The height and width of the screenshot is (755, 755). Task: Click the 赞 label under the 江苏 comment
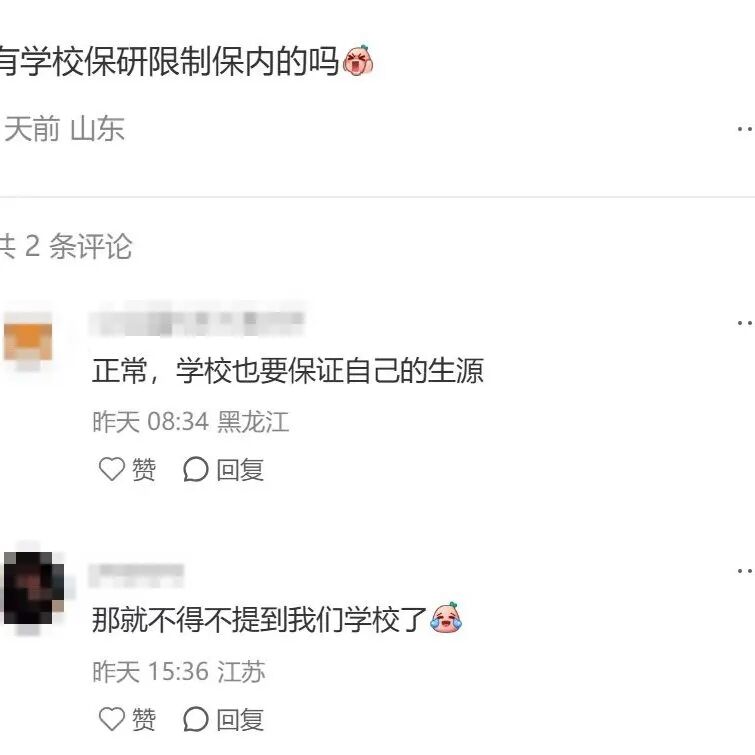[x=143, y=719]
